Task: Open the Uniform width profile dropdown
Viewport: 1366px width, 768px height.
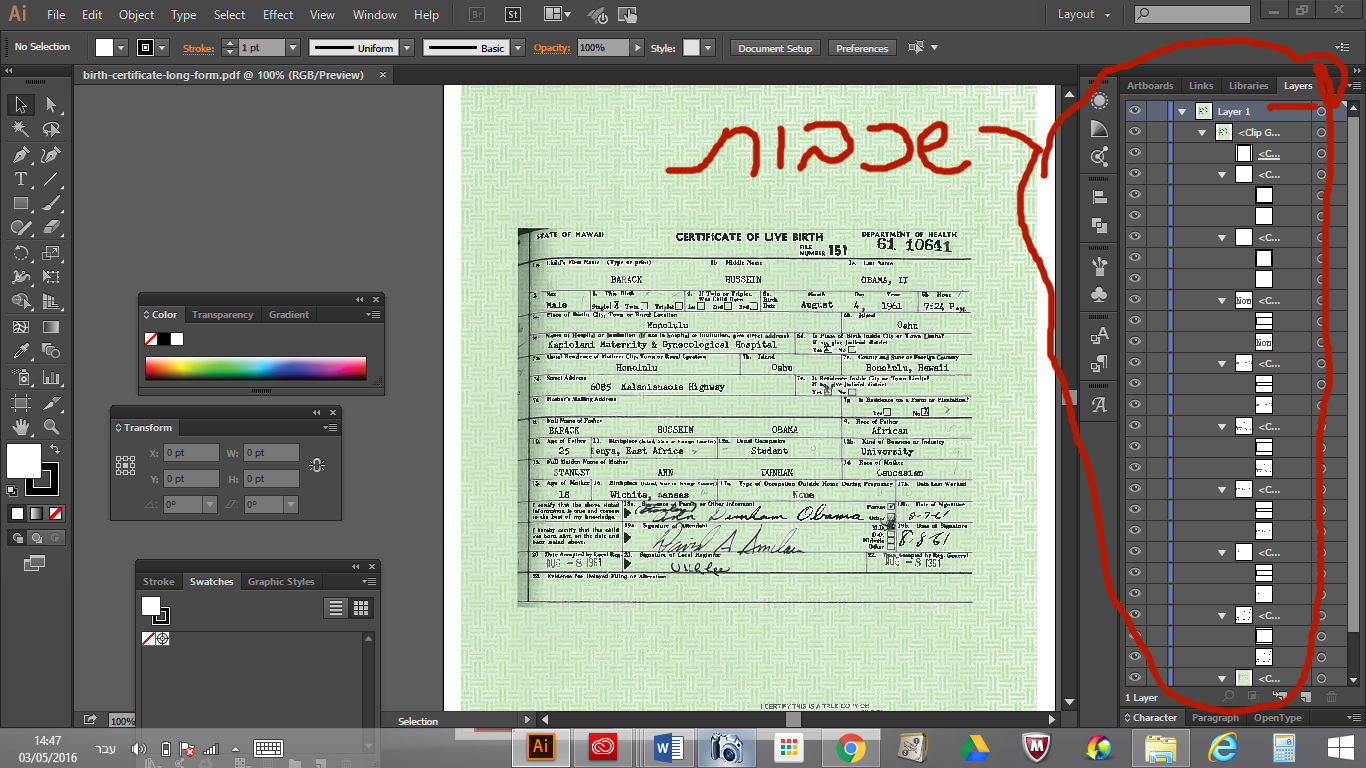Action: coord(407,47)
